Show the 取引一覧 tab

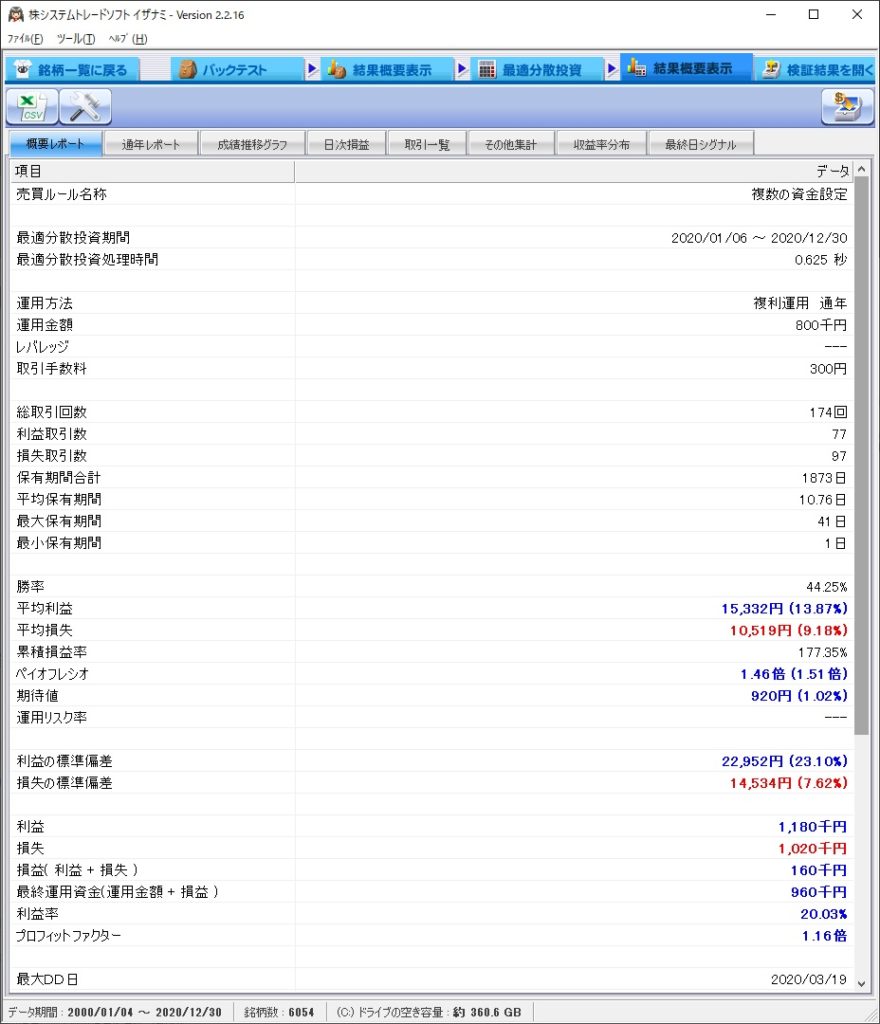427,145
